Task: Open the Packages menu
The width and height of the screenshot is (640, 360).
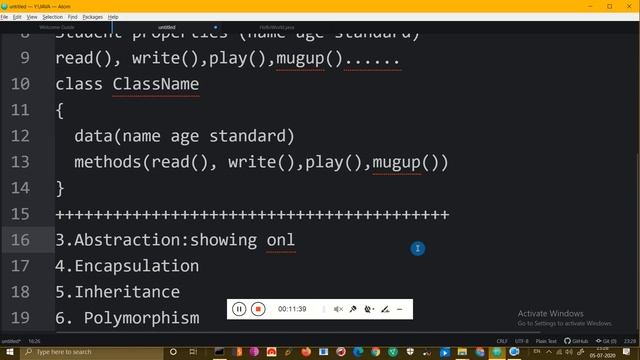Action: click(x=93, y=17)
